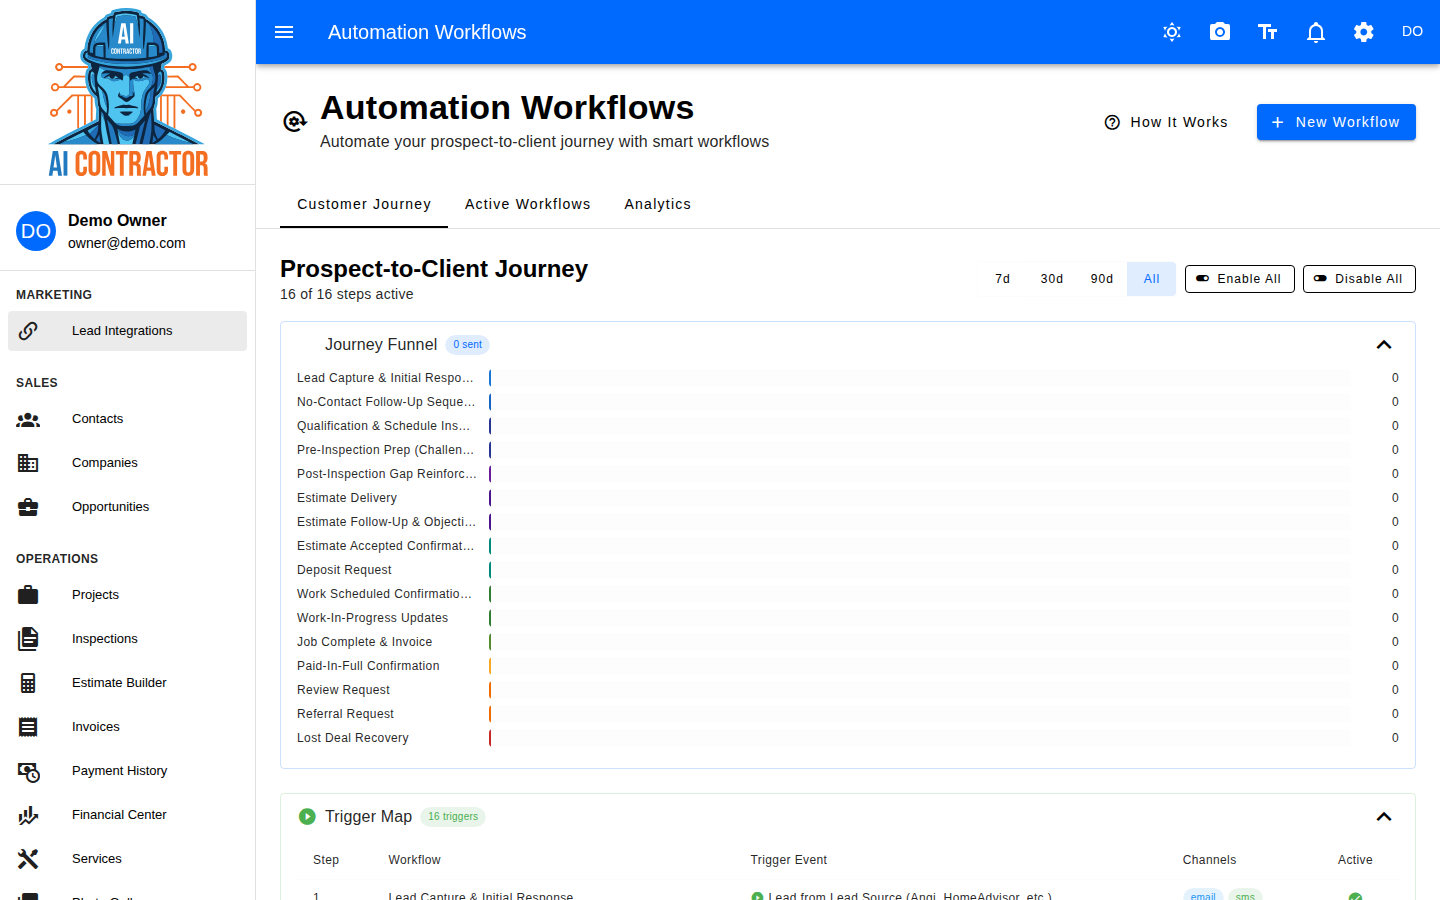Switch to the Analytics tab
1440x900 pixels.
(658, 204)
